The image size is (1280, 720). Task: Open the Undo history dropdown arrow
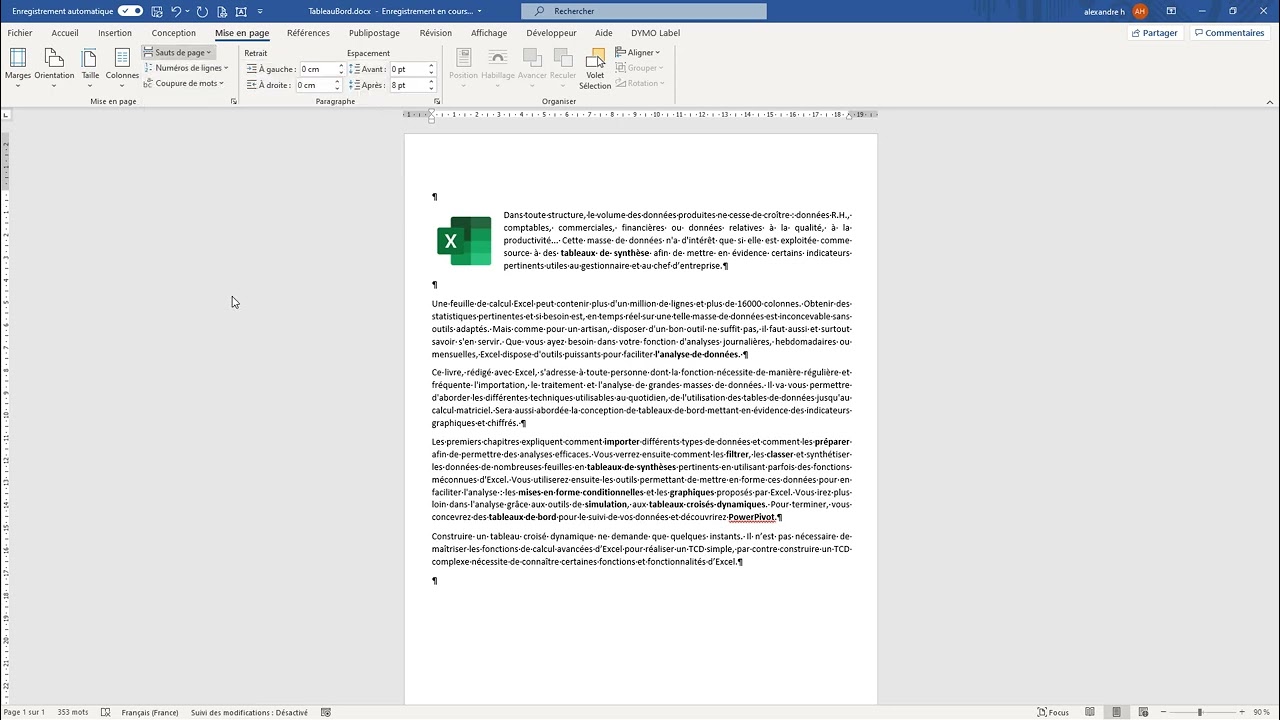tap(187, 11)
